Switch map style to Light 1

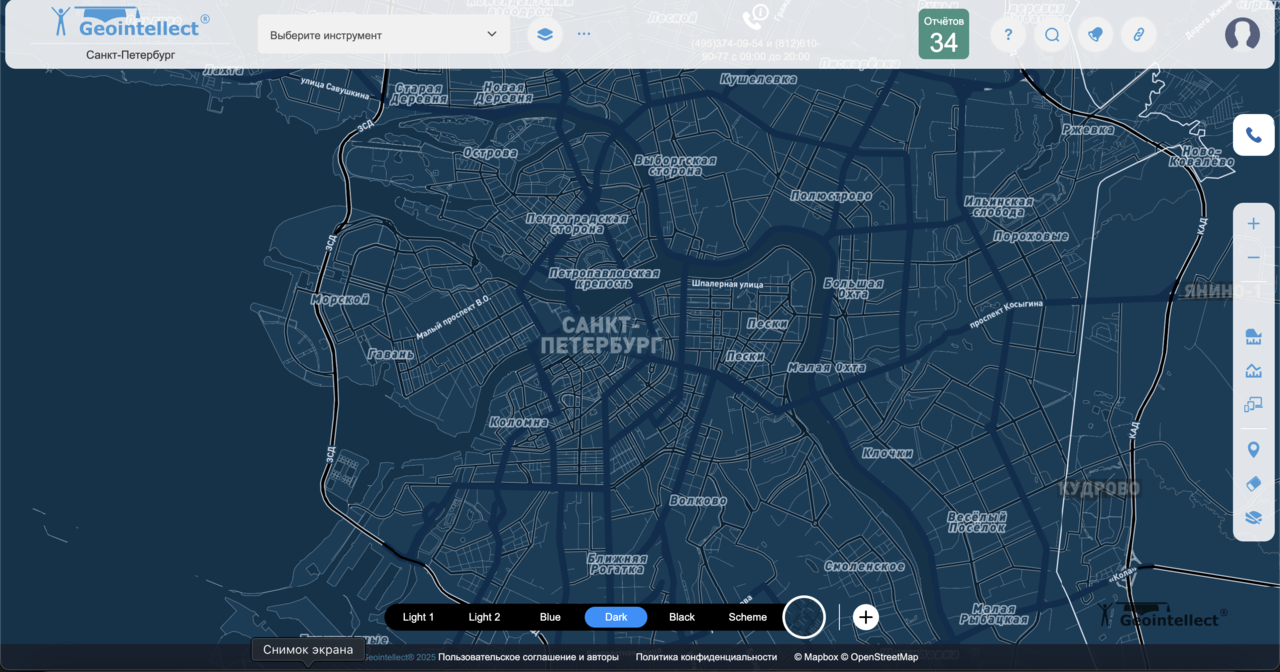[418, 617]
